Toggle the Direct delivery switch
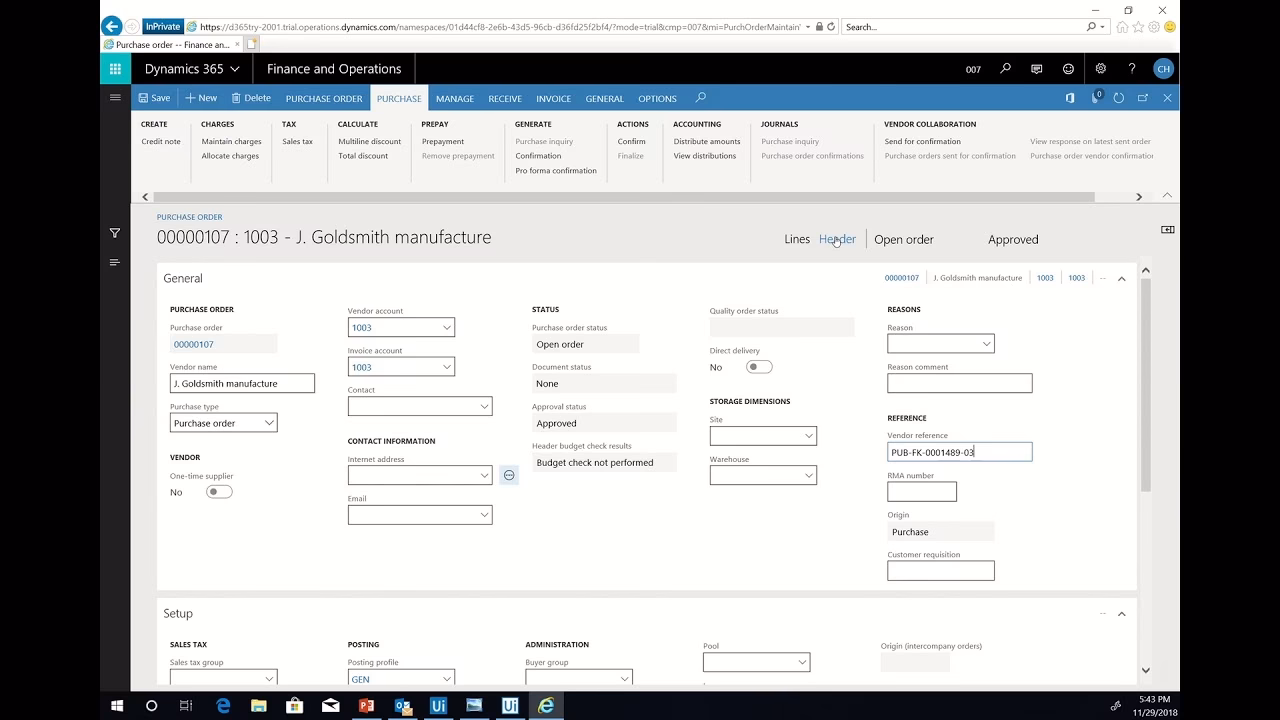 click(758, 367)
